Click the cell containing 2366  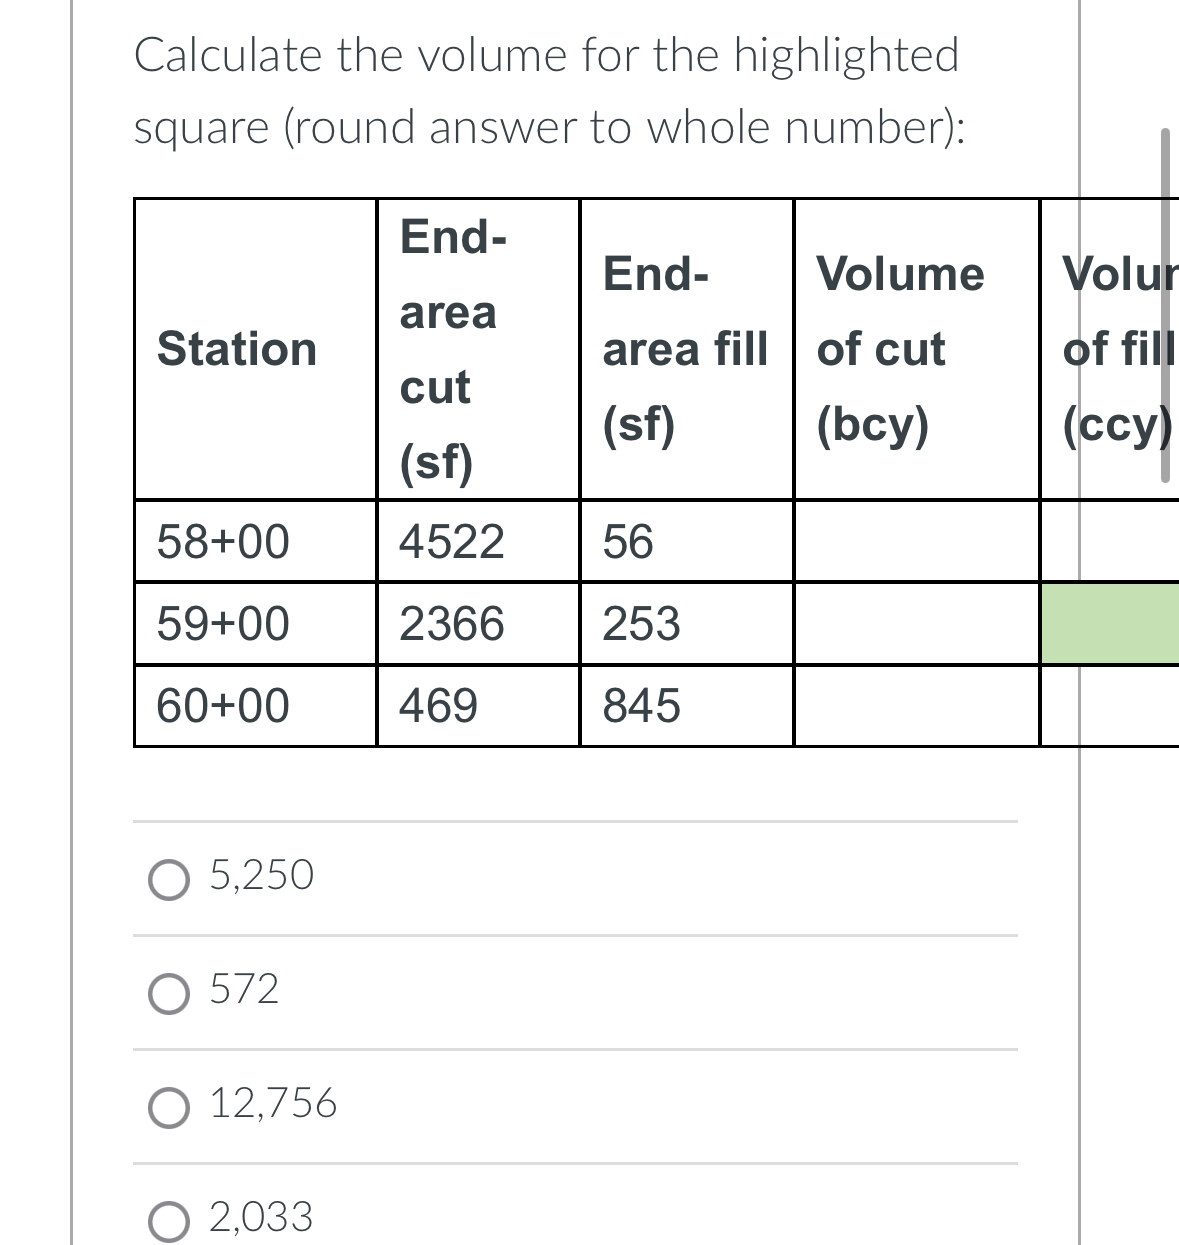[x=452, y=623]
